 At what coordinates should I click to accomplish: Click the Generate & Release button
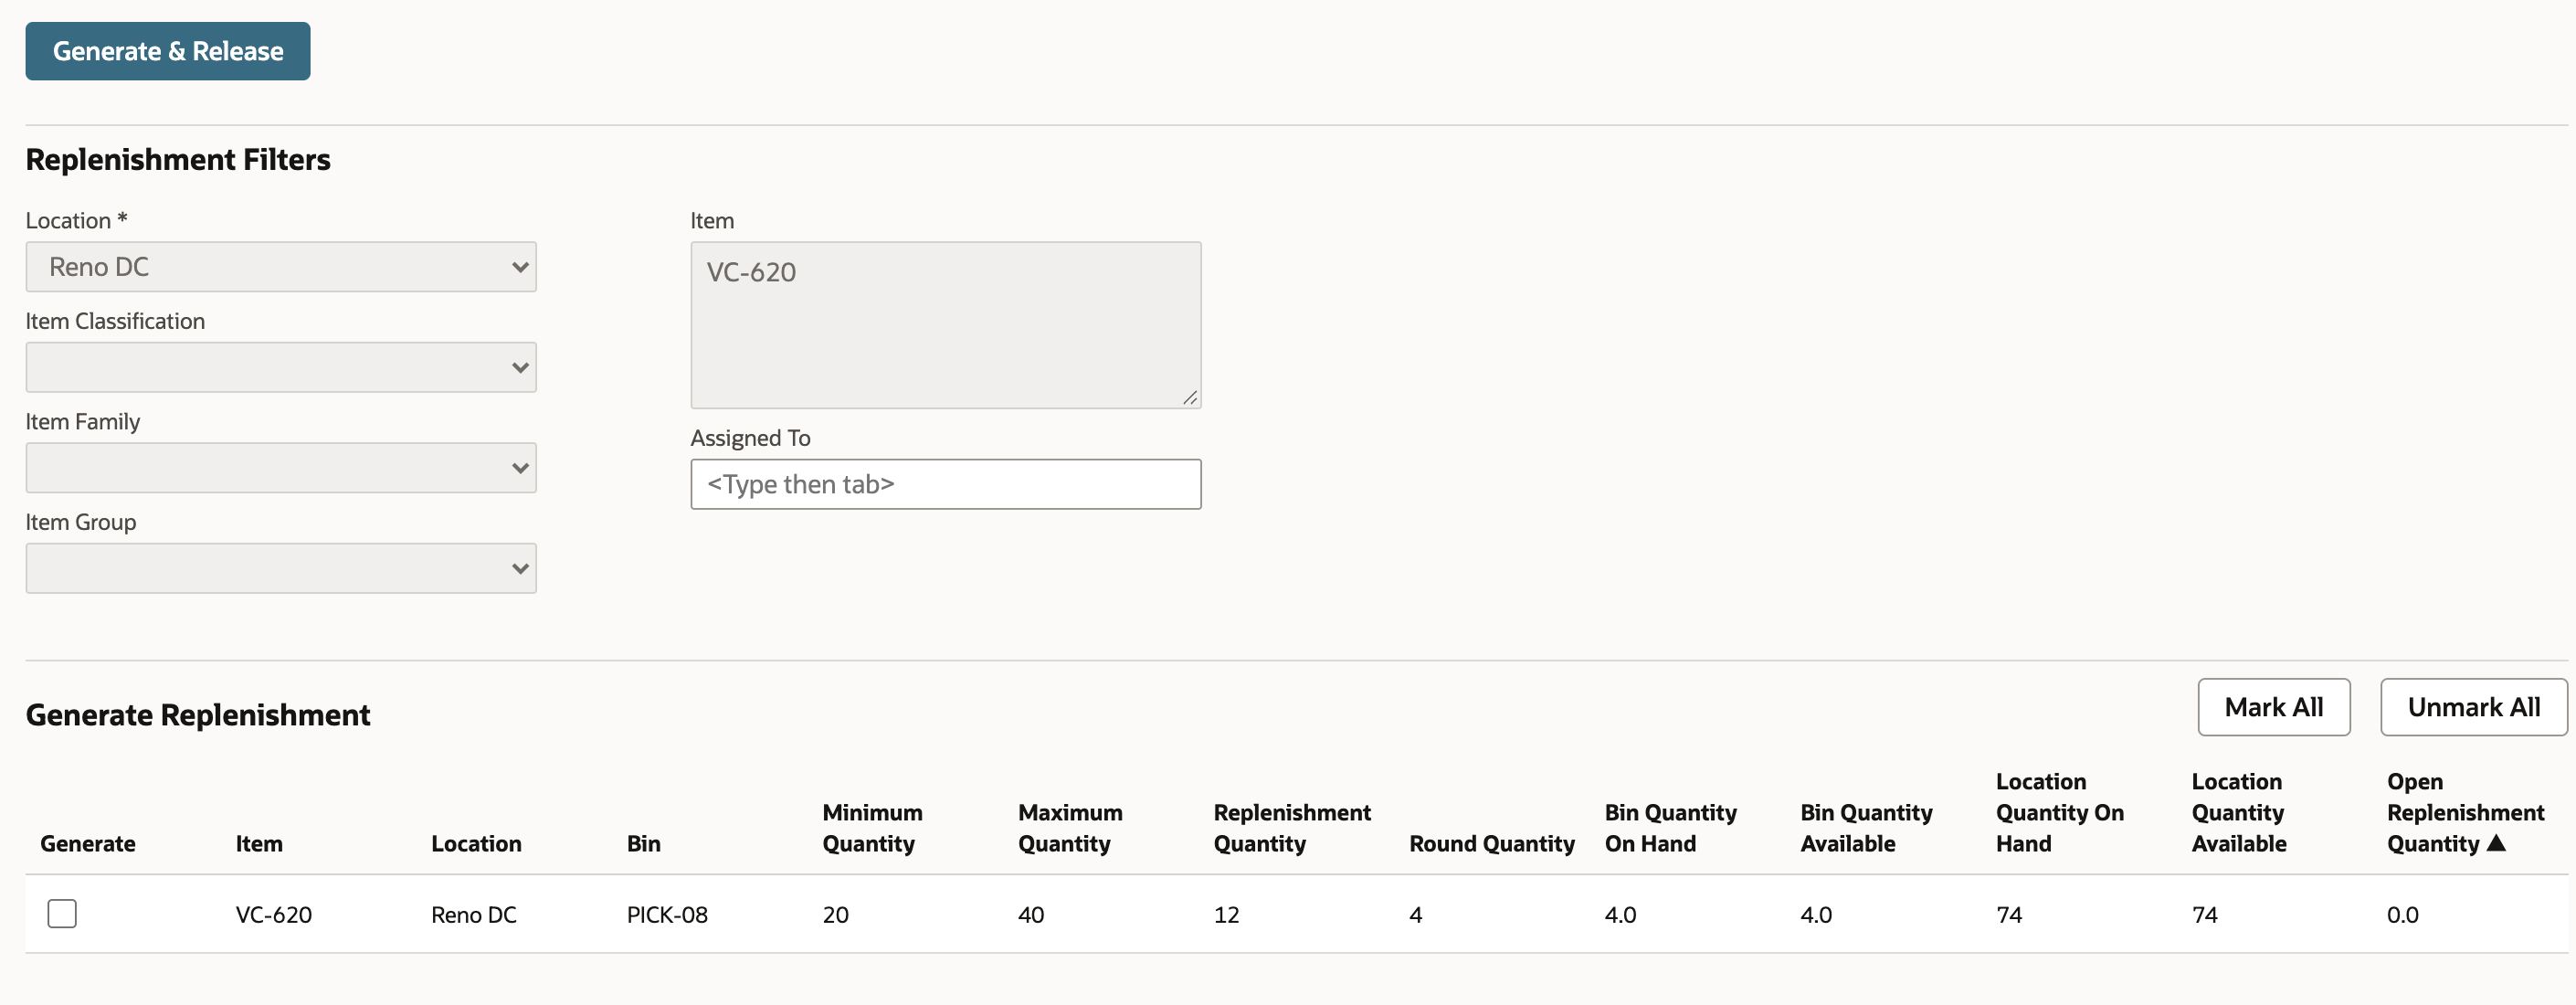[168, 51]
